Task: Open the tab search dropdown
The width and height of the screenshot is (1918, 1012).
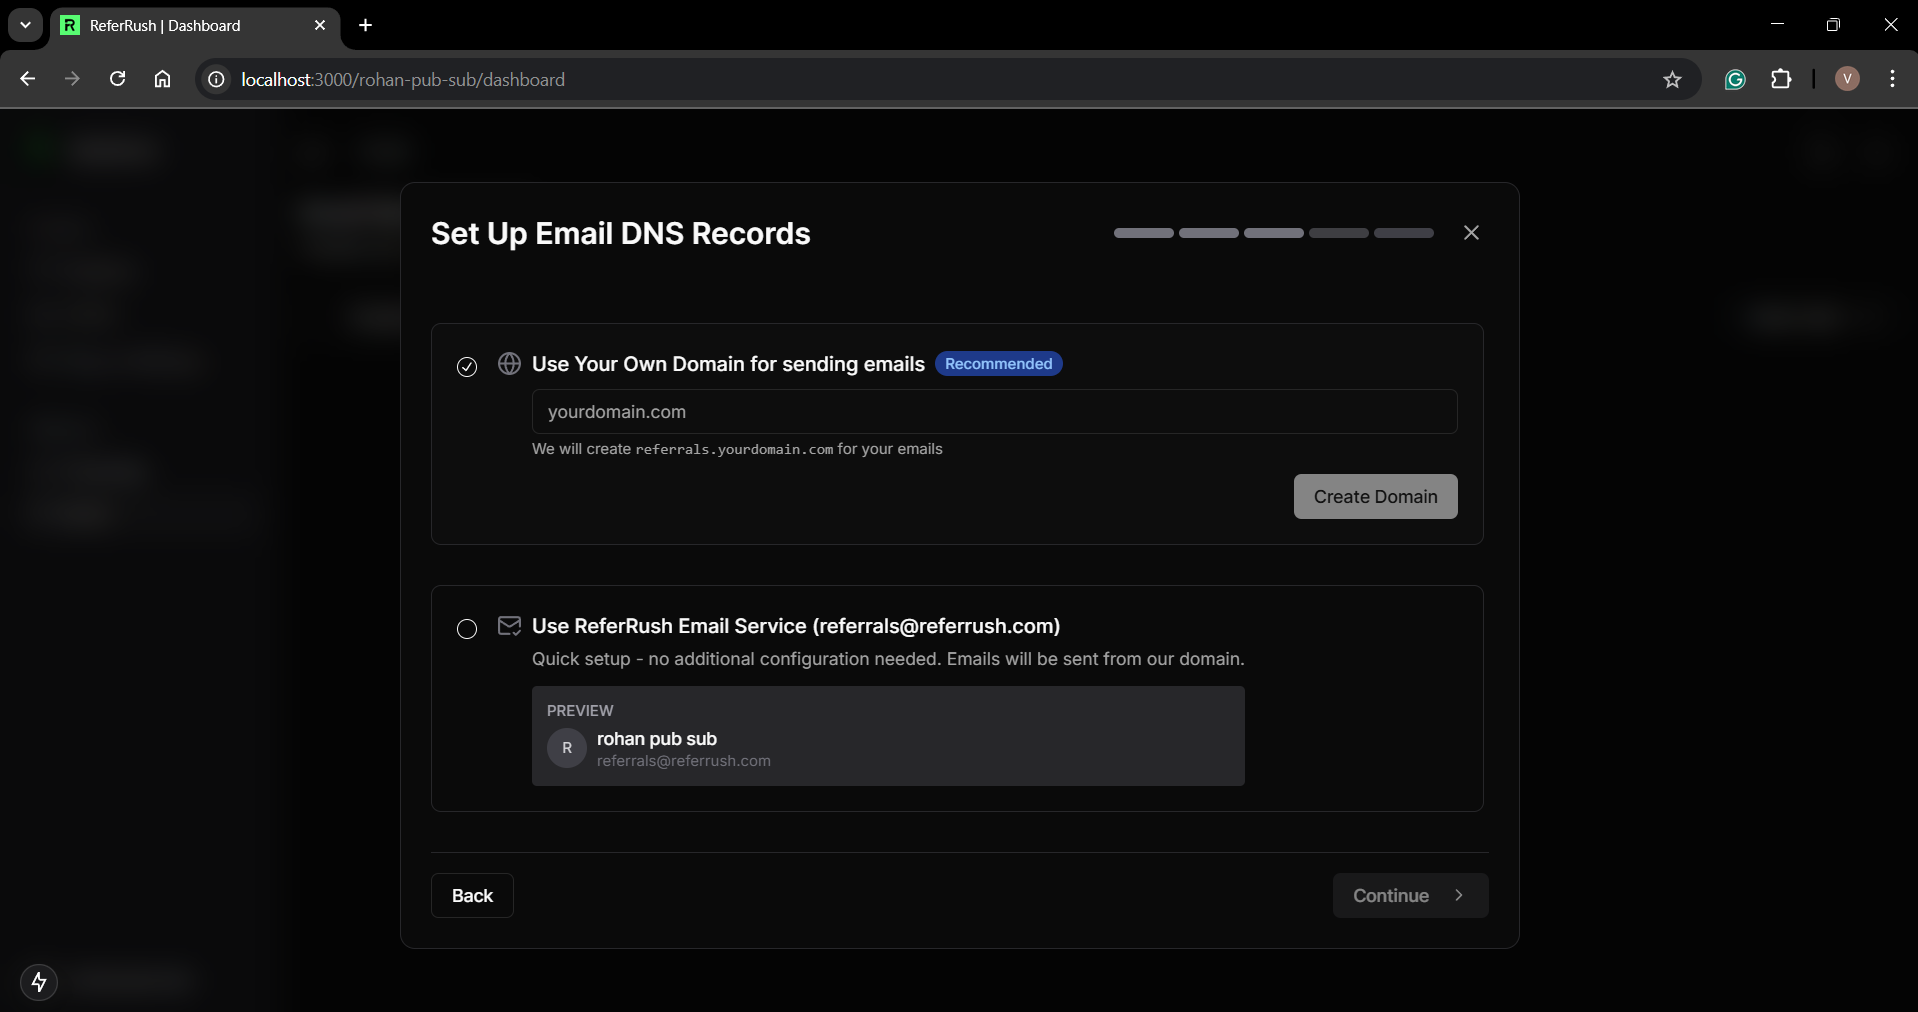Action: (26, 25)
